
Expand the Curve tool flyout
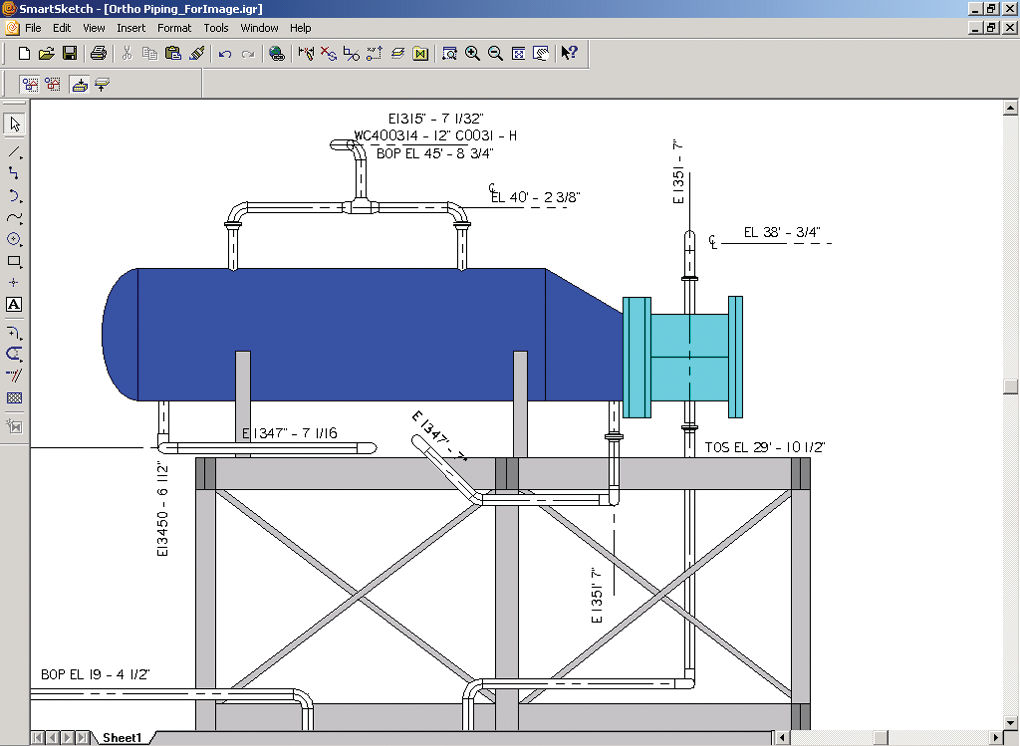pyautogui.click(x=21, y=223)
